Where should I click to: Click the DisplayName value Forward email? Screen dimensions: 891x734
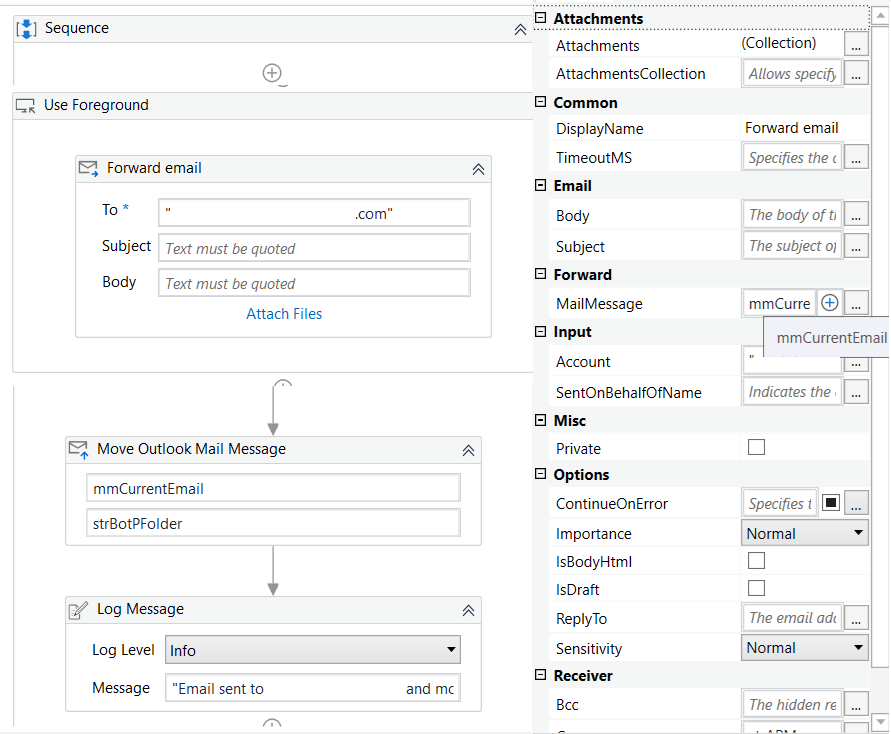(792, 128)
